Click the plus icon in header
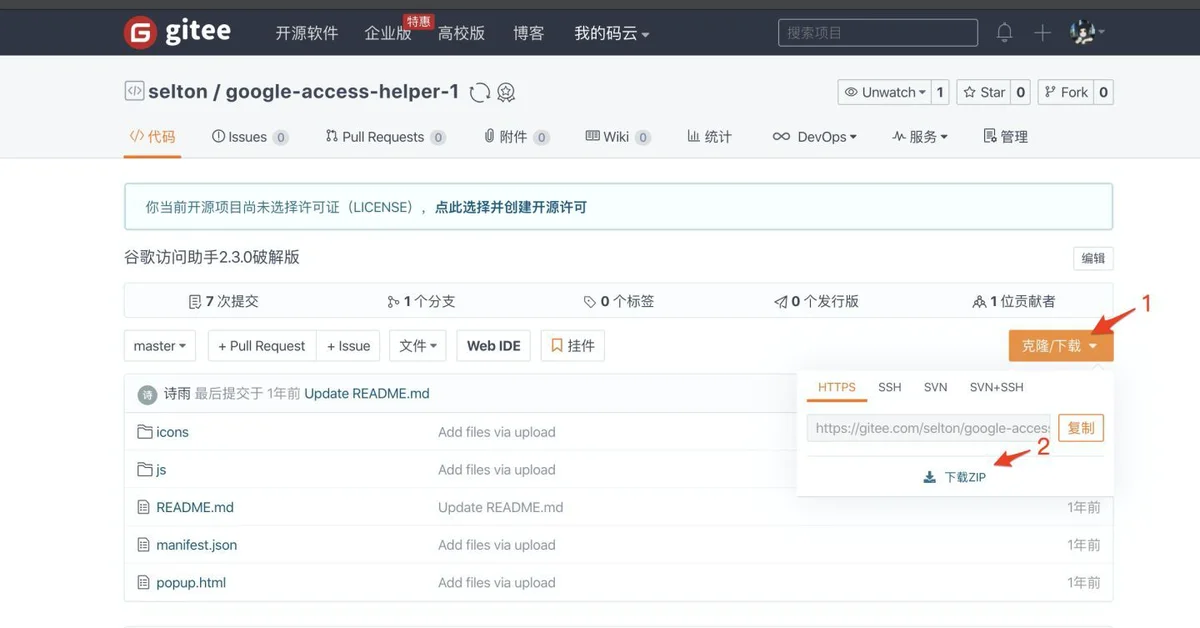 tap(1042, 33)
